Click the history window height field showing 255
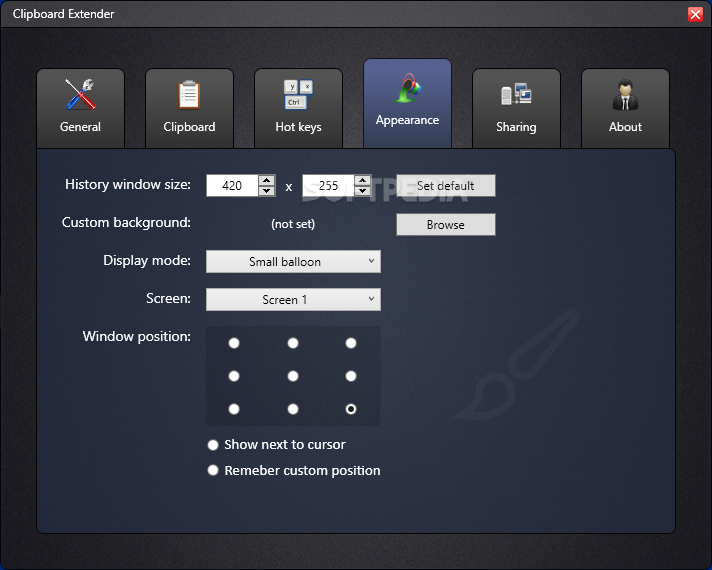 tap(328, 185)
